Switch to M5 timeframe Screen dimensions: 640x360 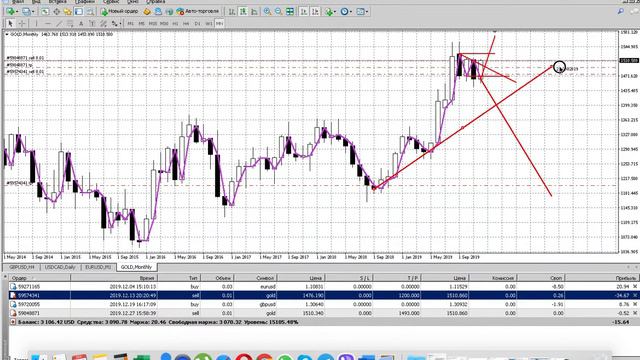(x=142, y=24)
